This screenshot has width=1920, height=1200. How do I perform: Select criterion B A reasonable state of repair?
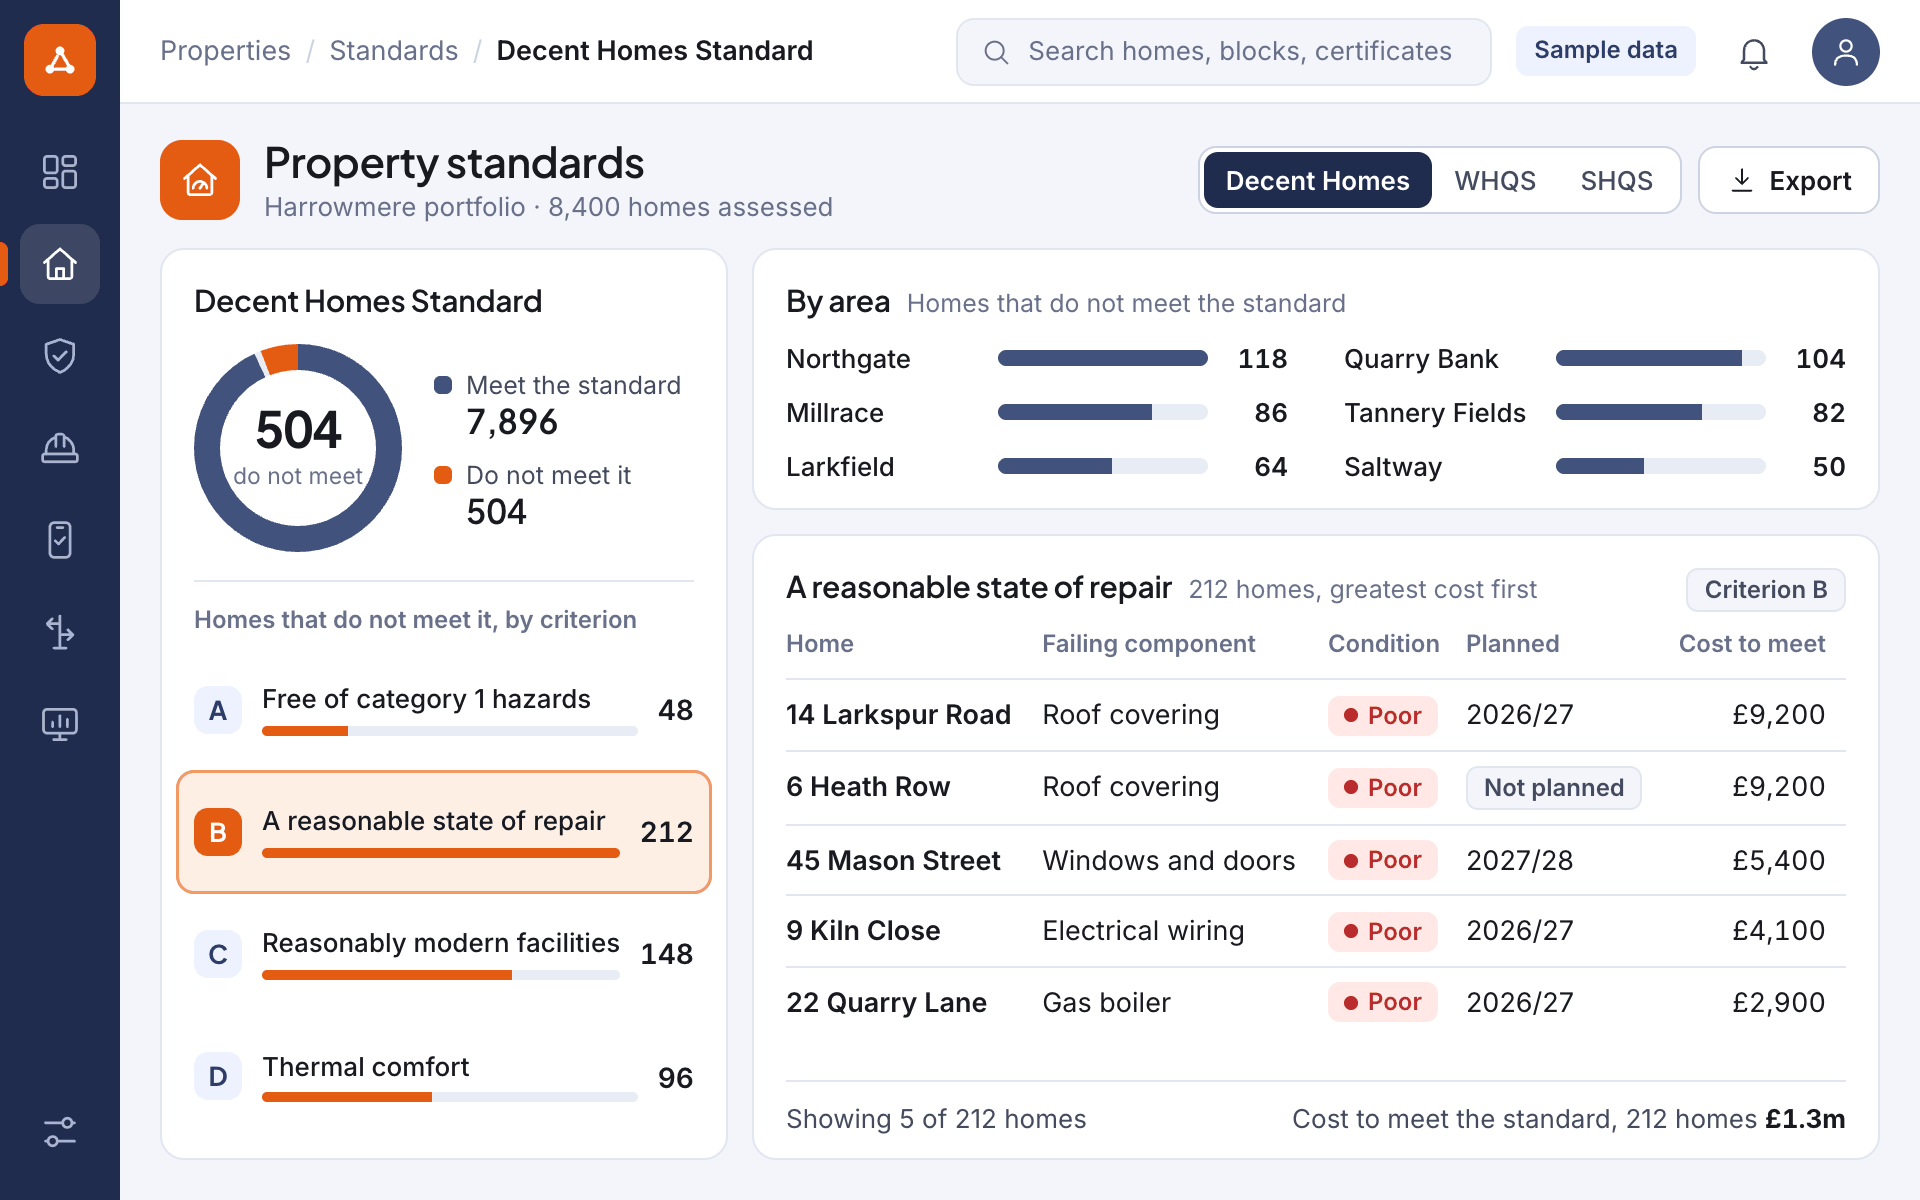[444, 832]
